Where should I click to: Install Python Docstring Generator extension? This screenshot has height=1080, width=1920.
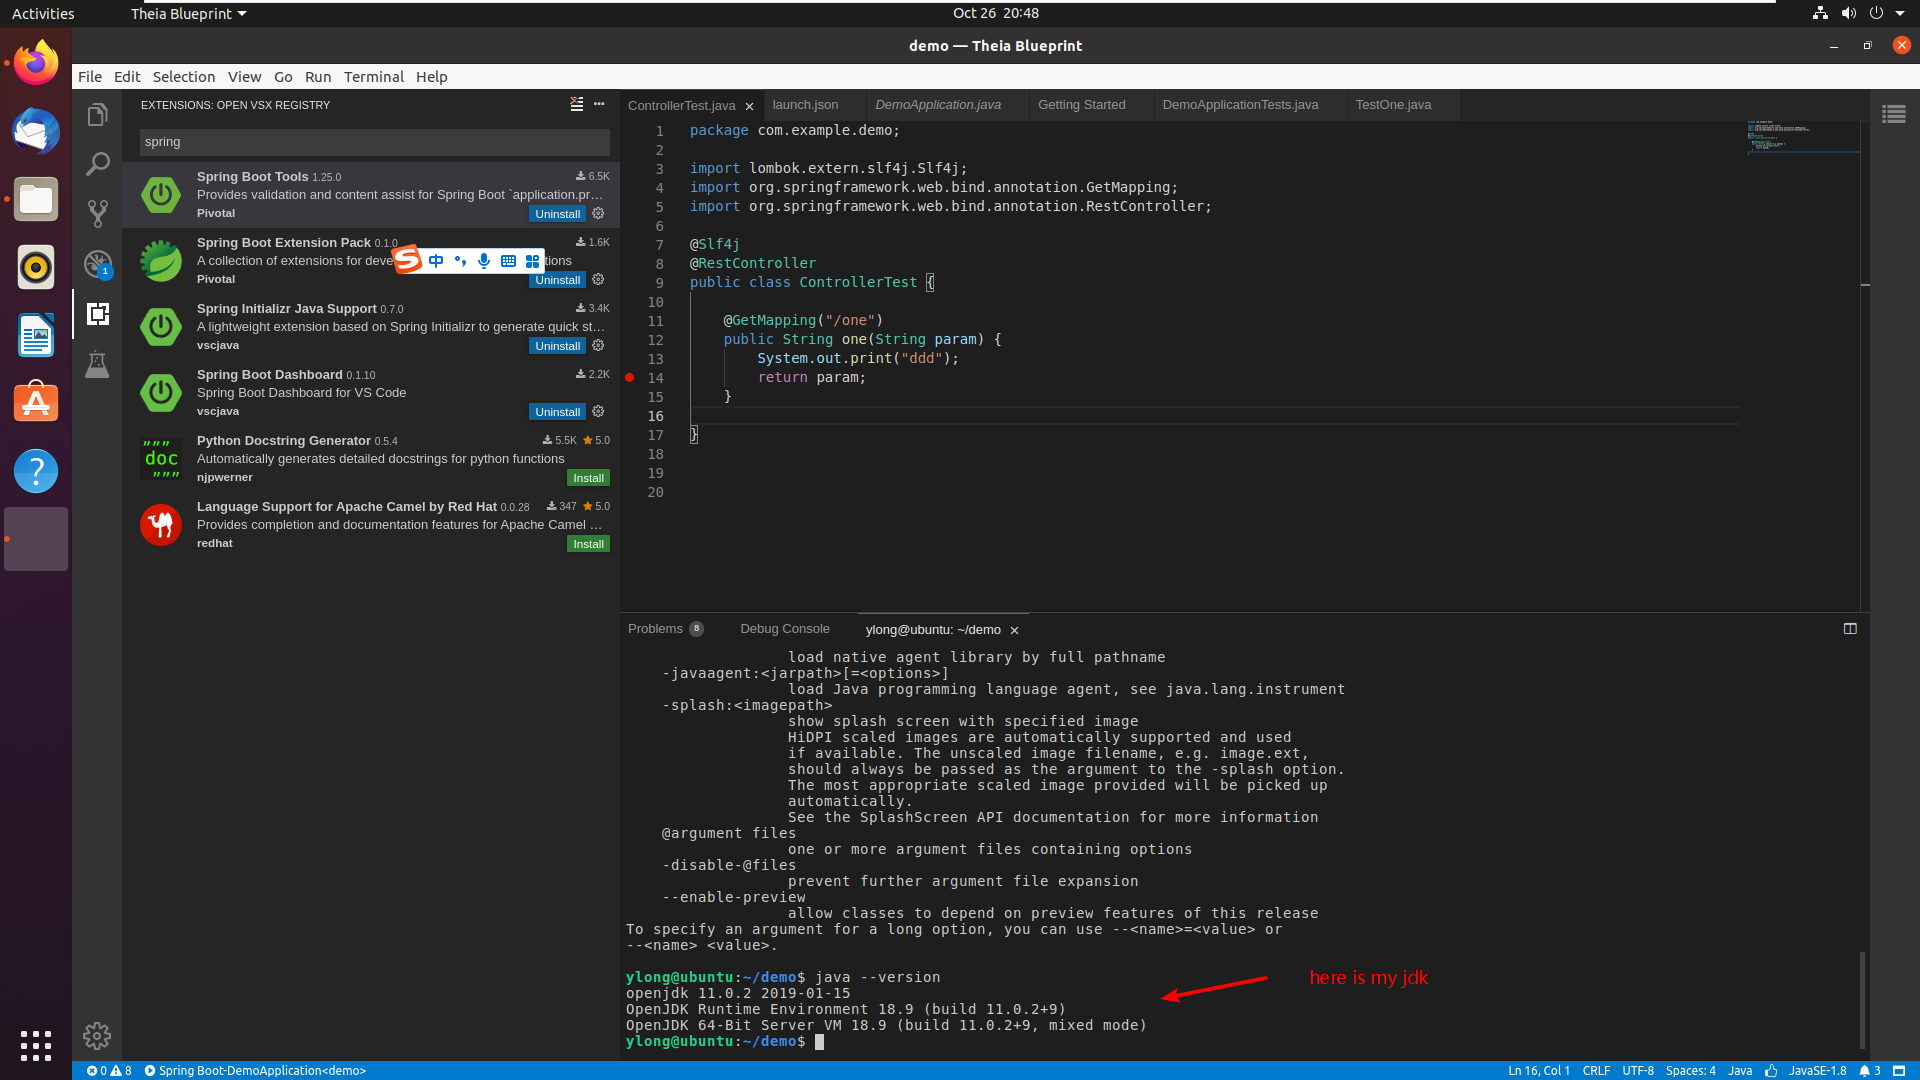coord(588,478)
